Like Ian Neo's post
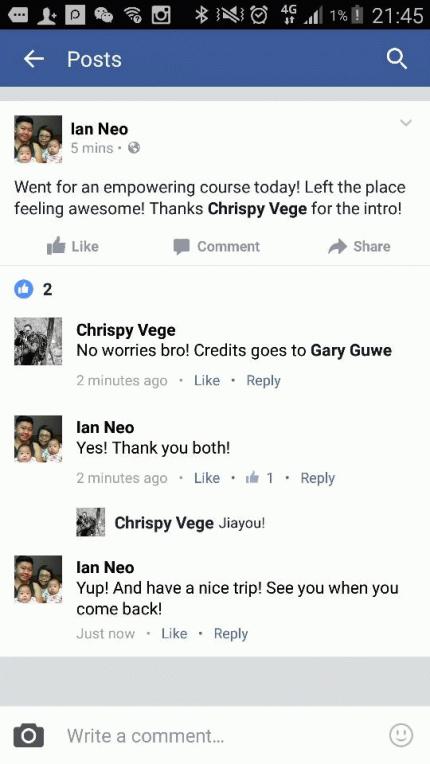Image resolution: width=430 pixels, height=764 pixels. [x=73, y=247]
